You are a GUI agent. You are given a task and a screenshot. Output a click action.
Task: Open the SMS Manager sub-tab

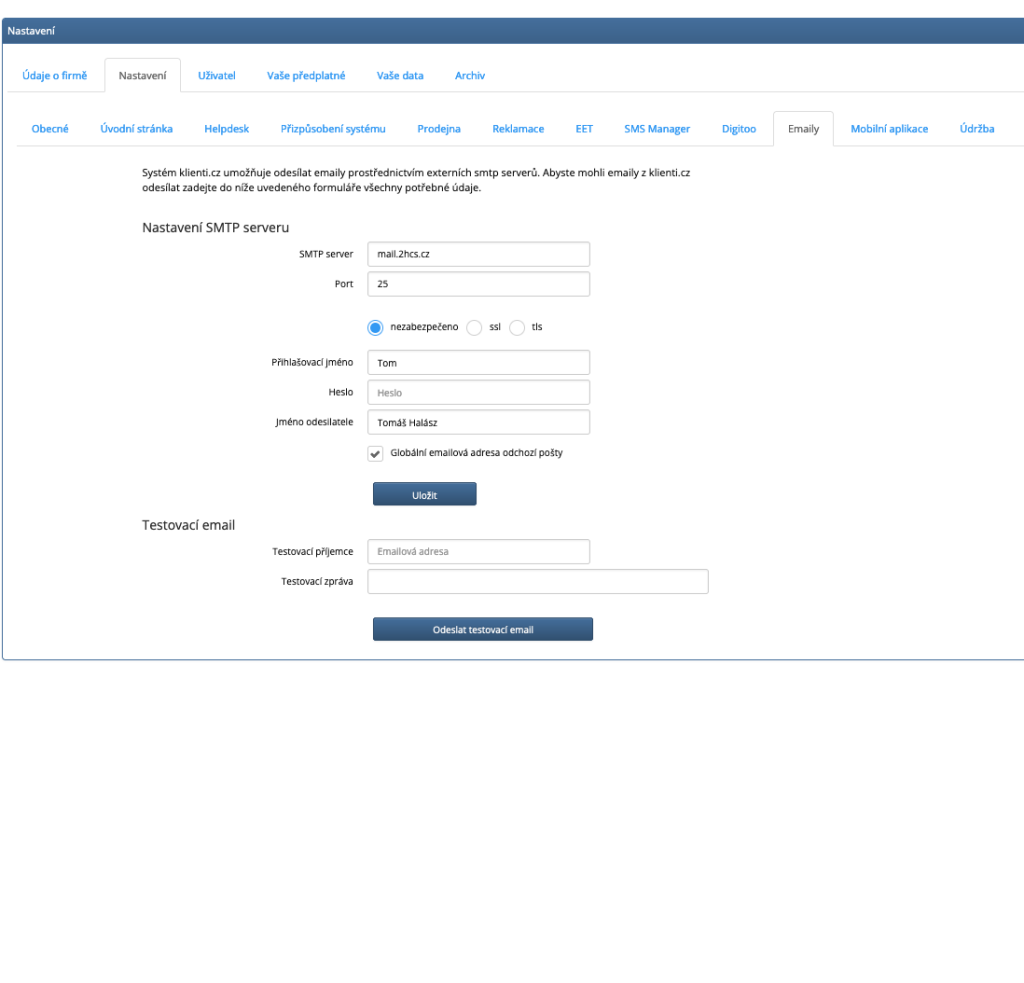point(657,129)
